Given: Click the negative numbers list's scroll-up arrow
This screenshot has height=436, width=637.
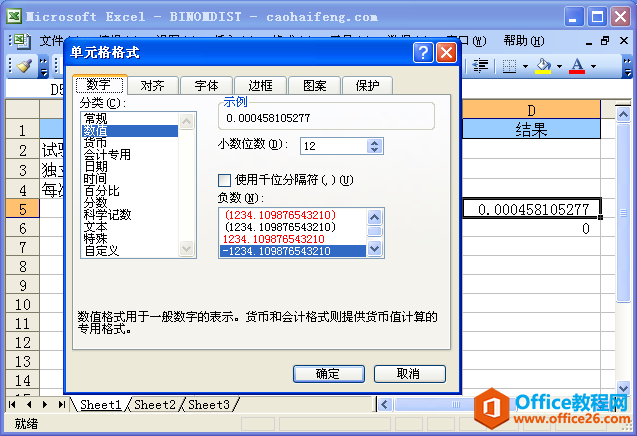Looking at the screenshot, I should 374,217.
